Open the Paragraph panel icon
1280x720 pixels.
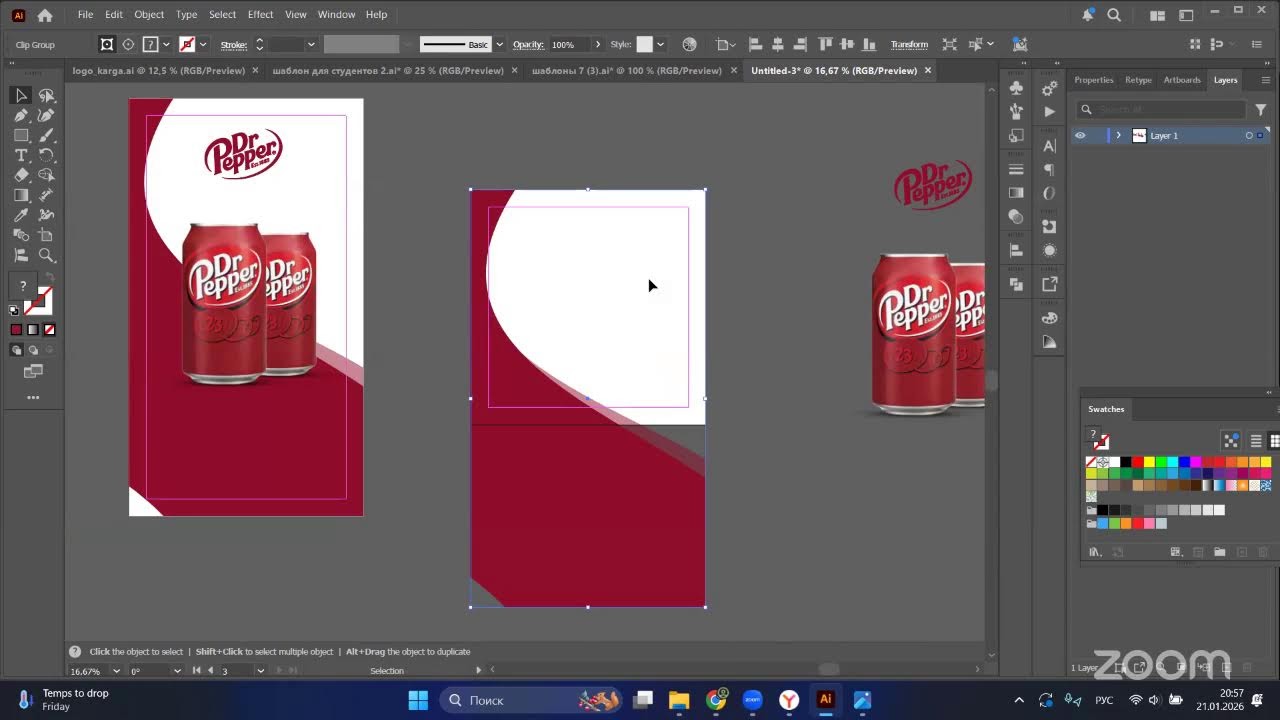(1049, 170)
